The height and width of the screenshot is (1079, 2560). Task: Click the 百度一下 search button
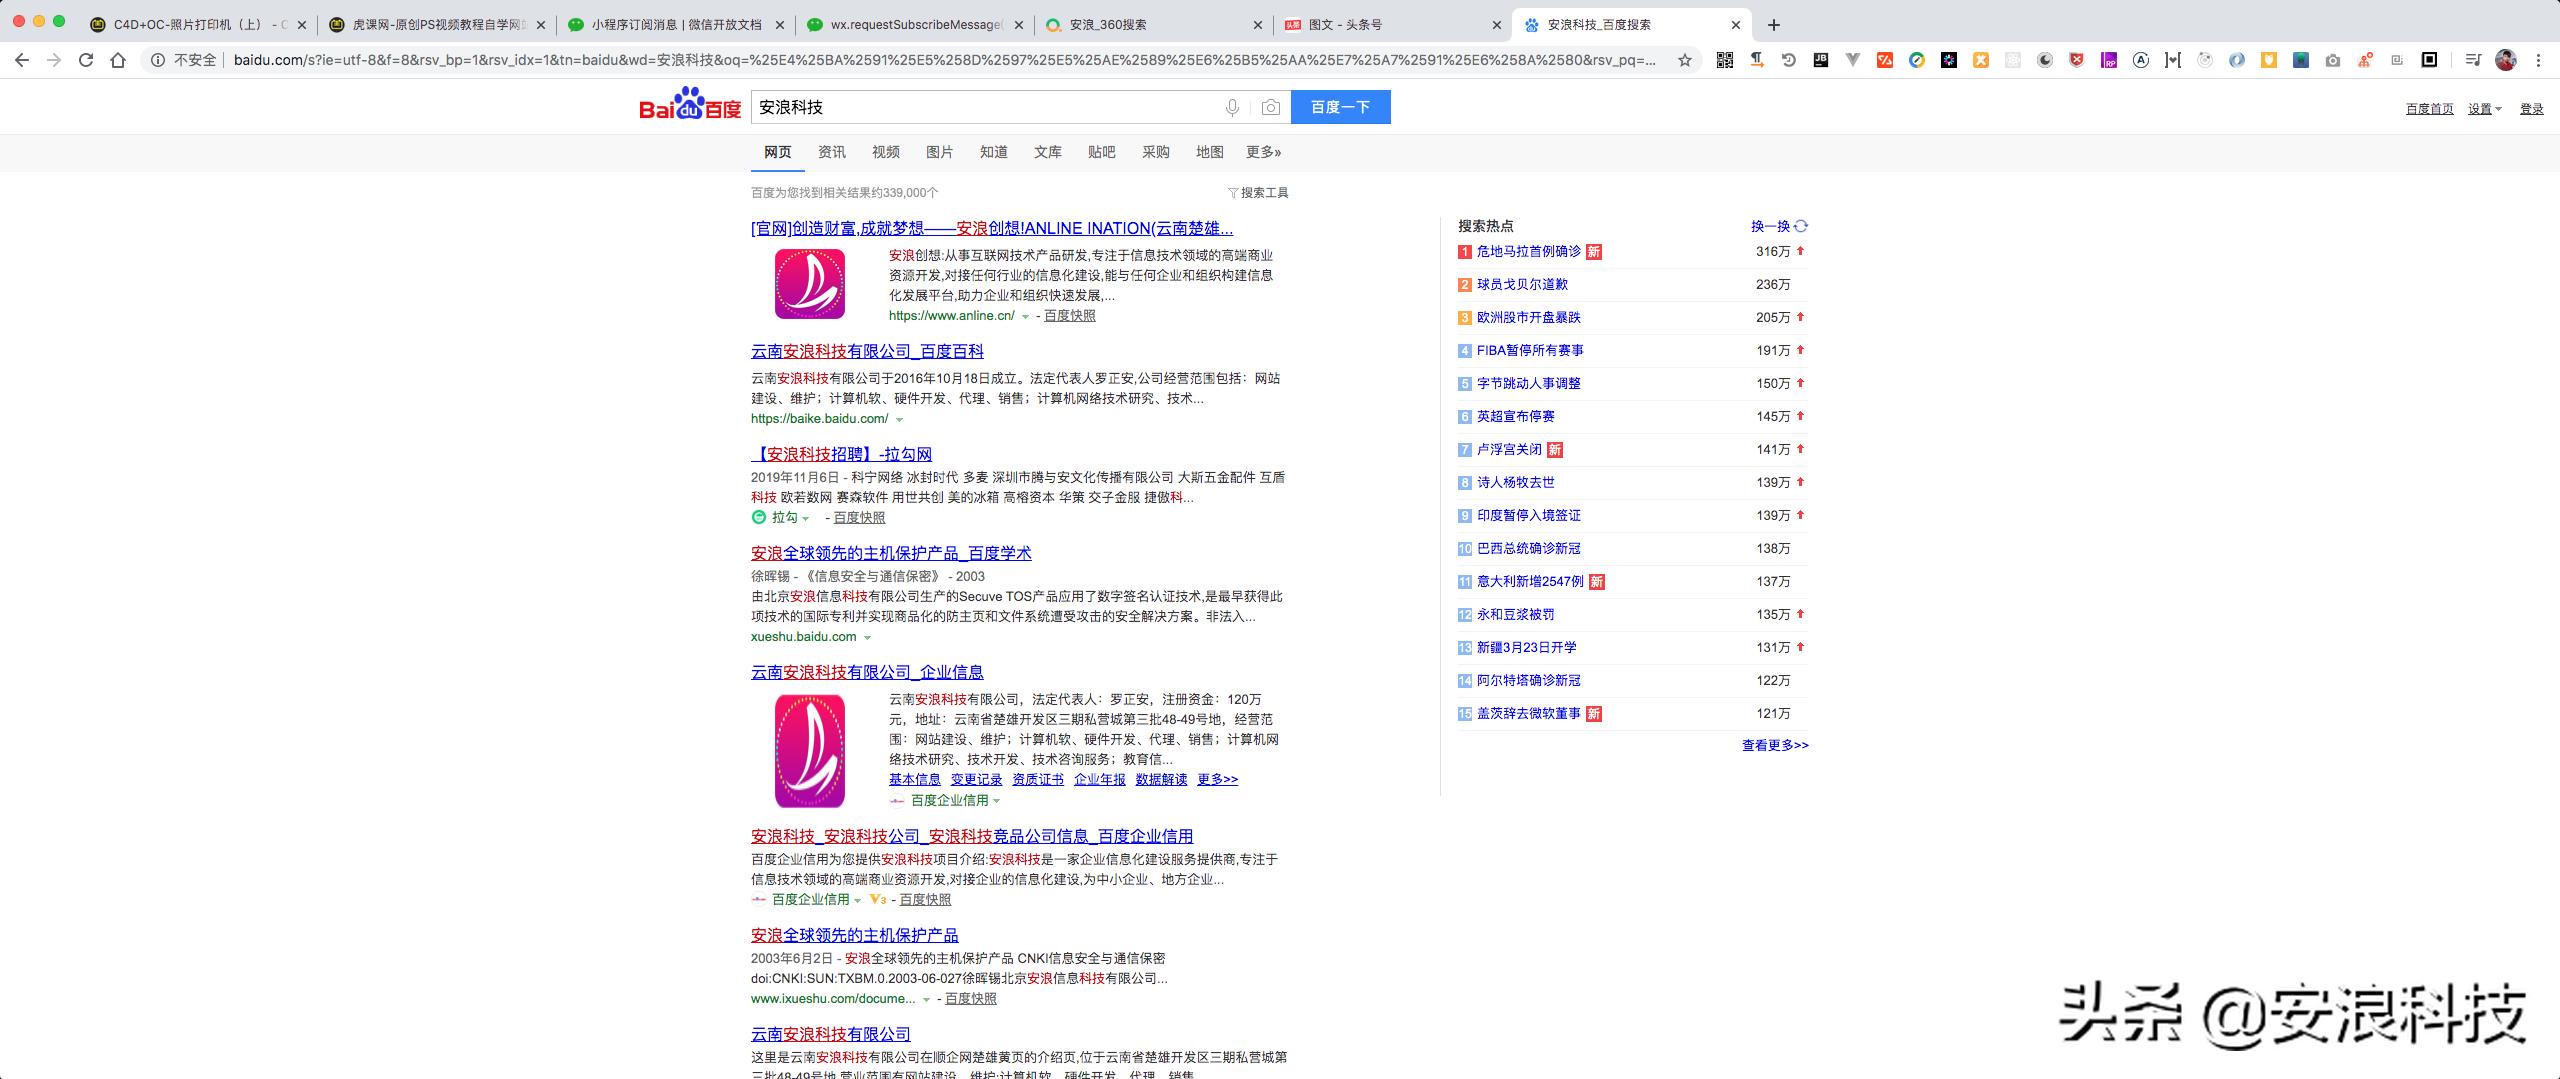point(1340,107)
